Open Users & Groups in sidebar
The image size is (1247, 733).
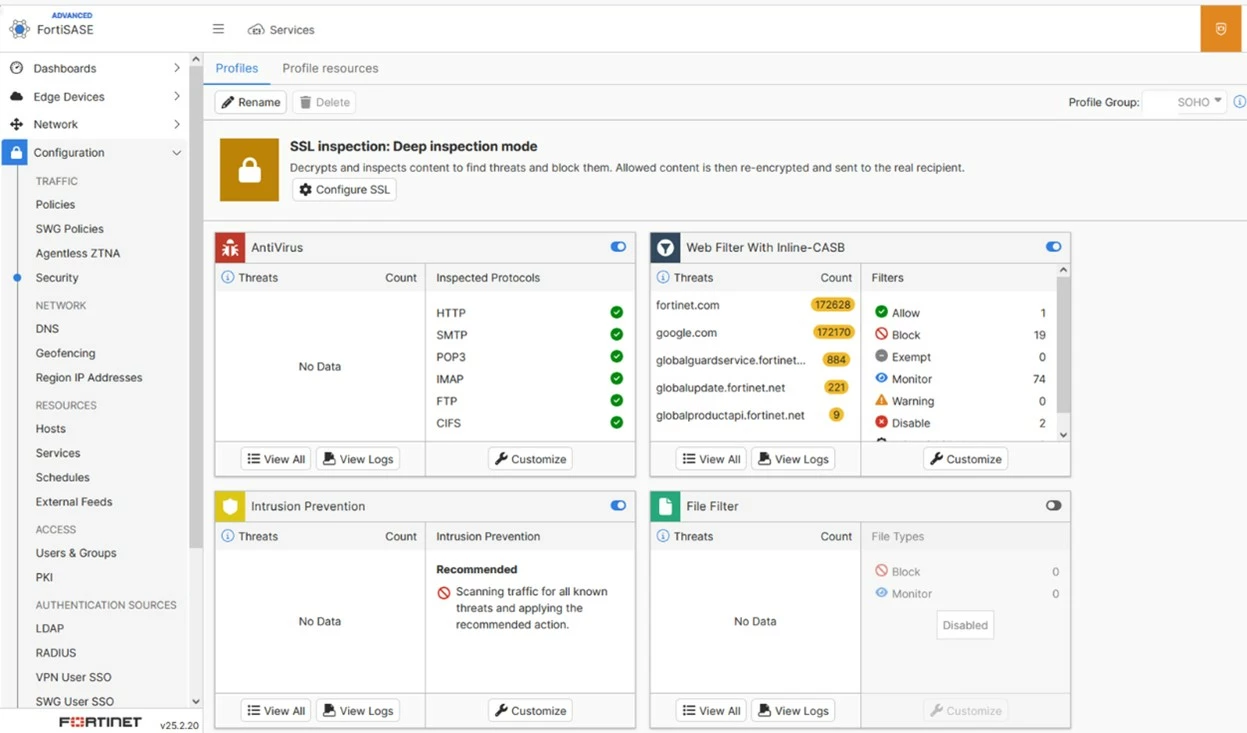coord(76,553)
